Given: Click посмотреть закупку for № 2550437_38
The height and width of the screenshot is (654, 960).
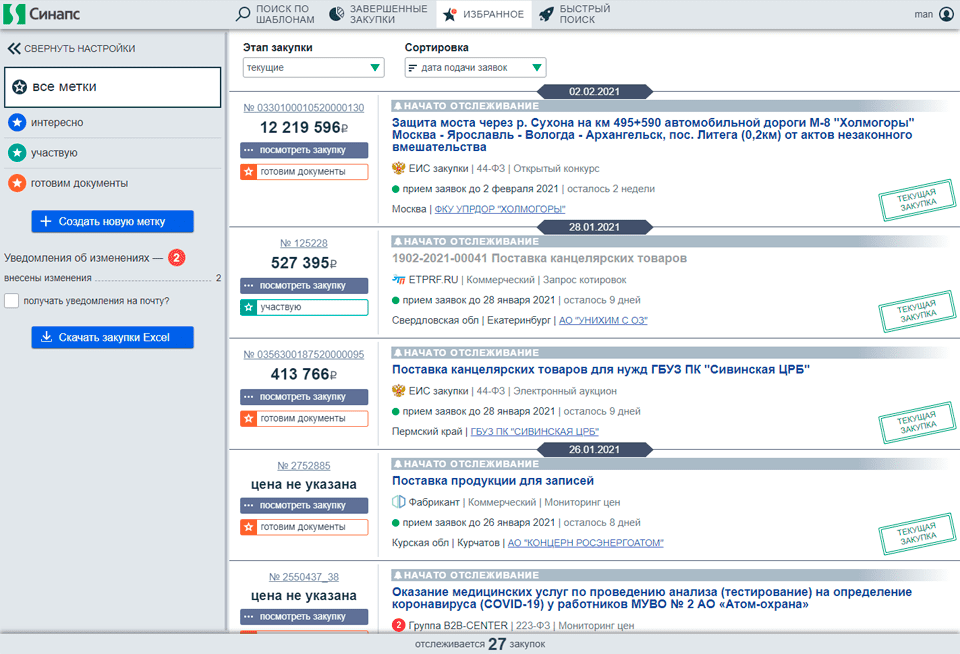Looking at the screenshot, I should click(304, 617).
